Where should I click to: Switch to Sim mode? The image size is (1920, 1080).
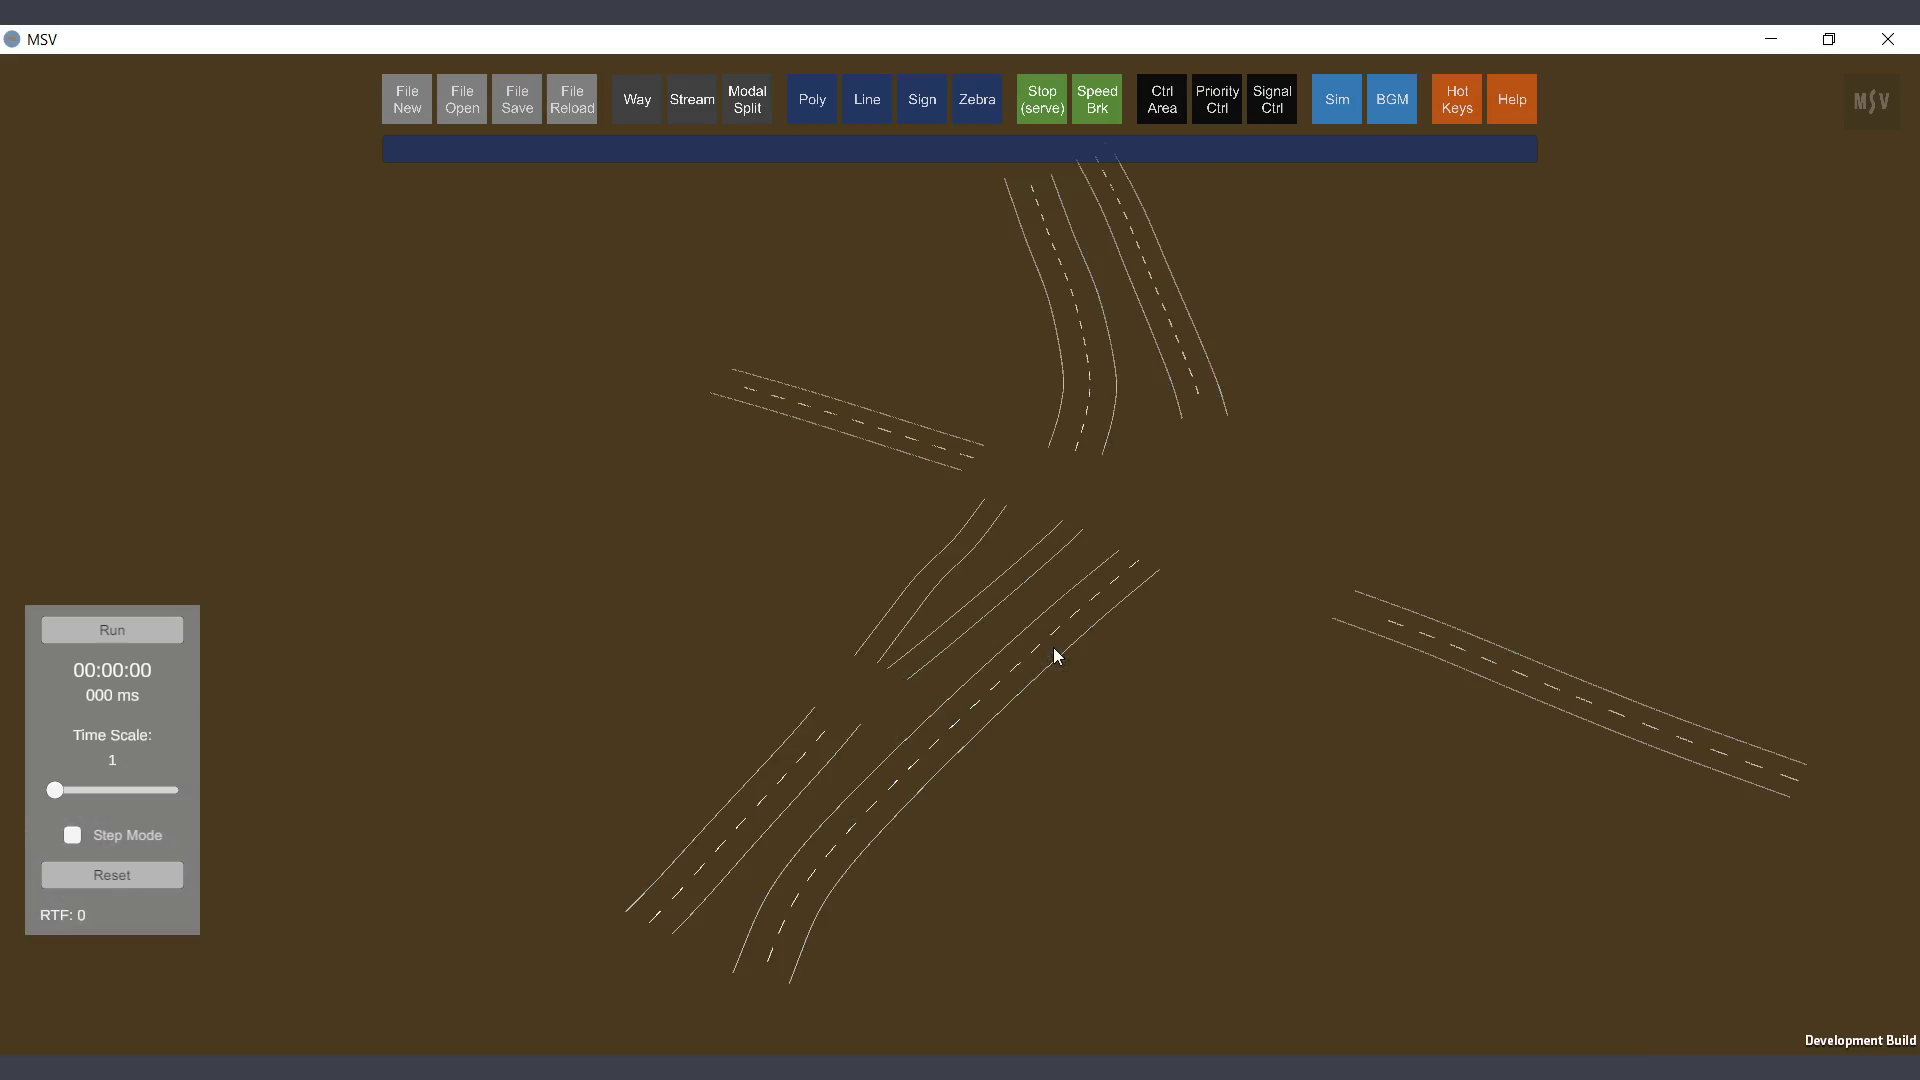tap(1337, 99)
